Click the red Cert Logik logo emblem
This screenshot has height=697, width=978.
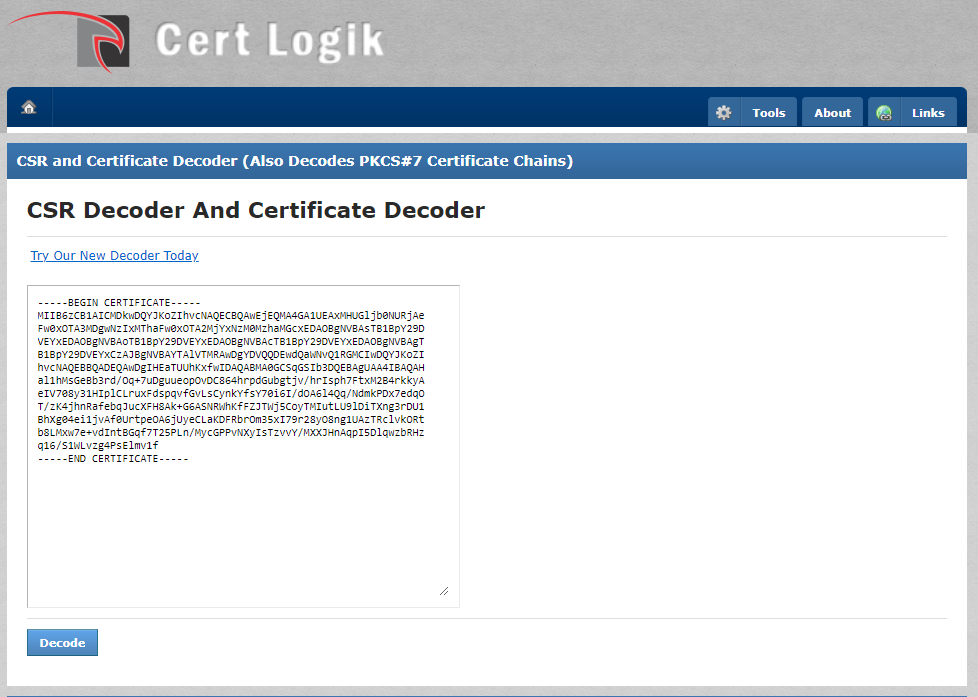103,42
